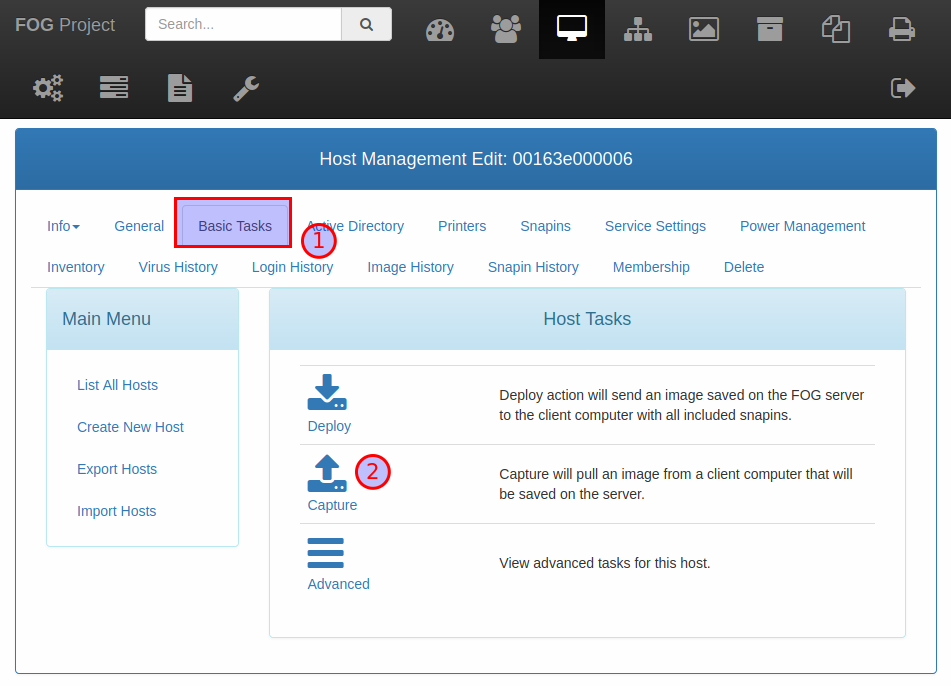
Task: Switch to Basic Tasks tab
Action: (x=235, y=226)
